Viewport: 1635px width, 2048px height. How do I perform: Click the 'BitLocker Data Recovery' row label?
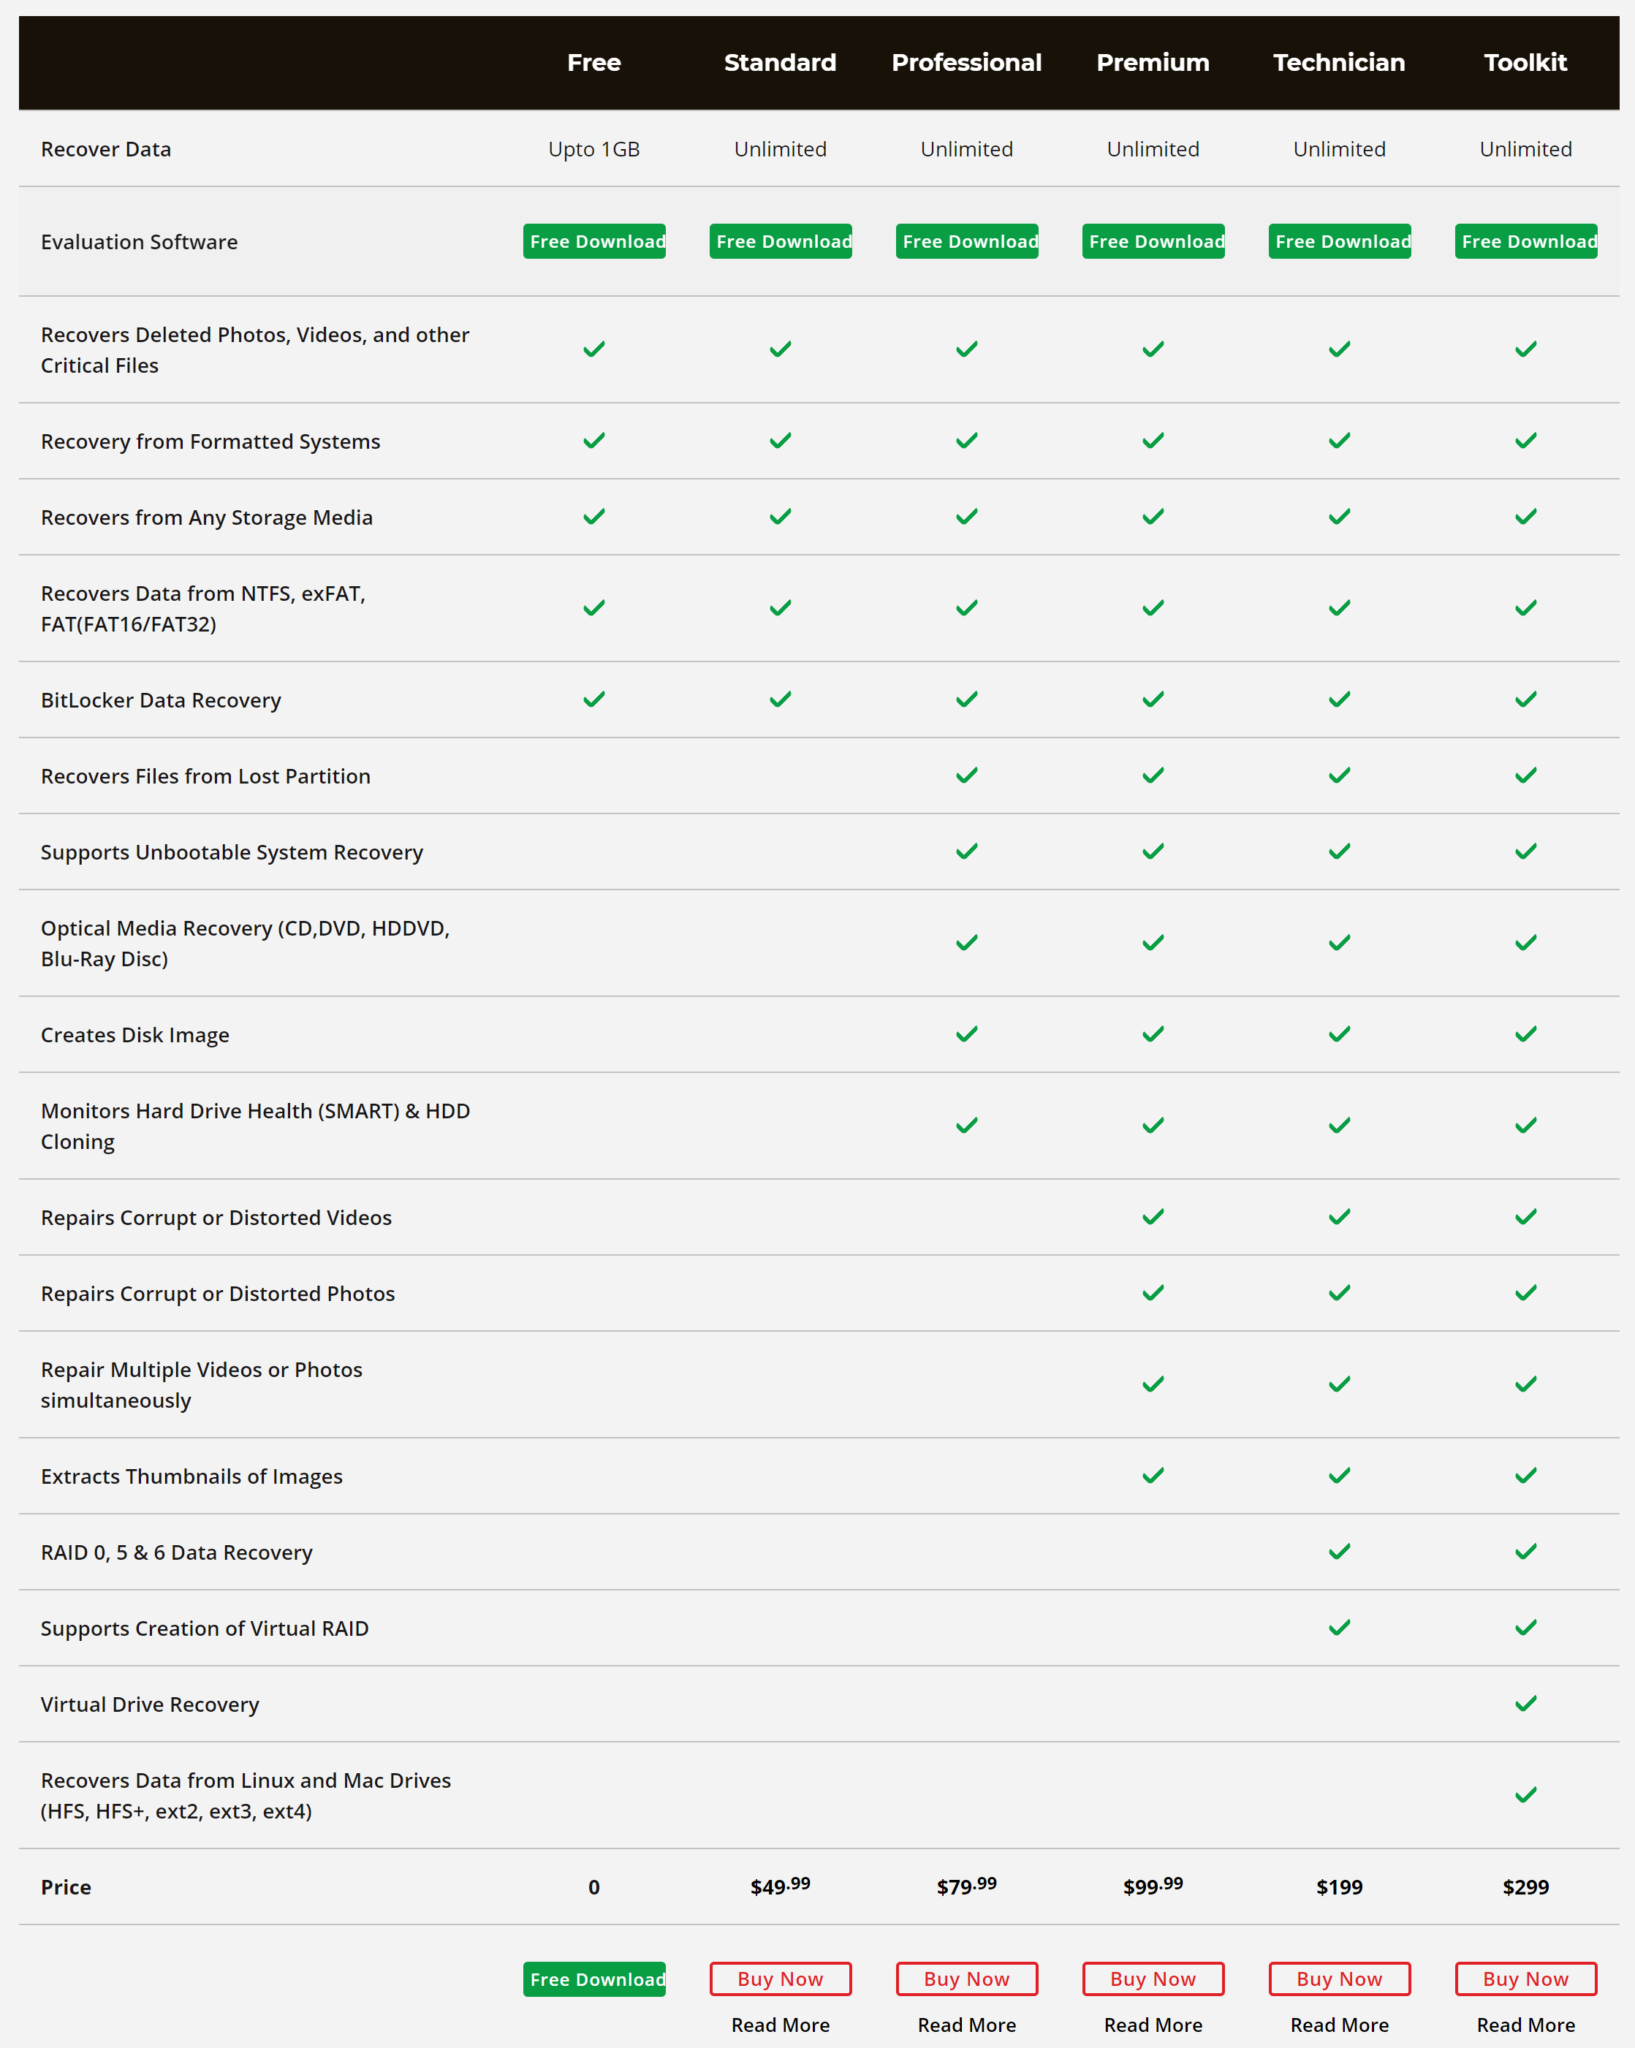click(x=161, y=700)
